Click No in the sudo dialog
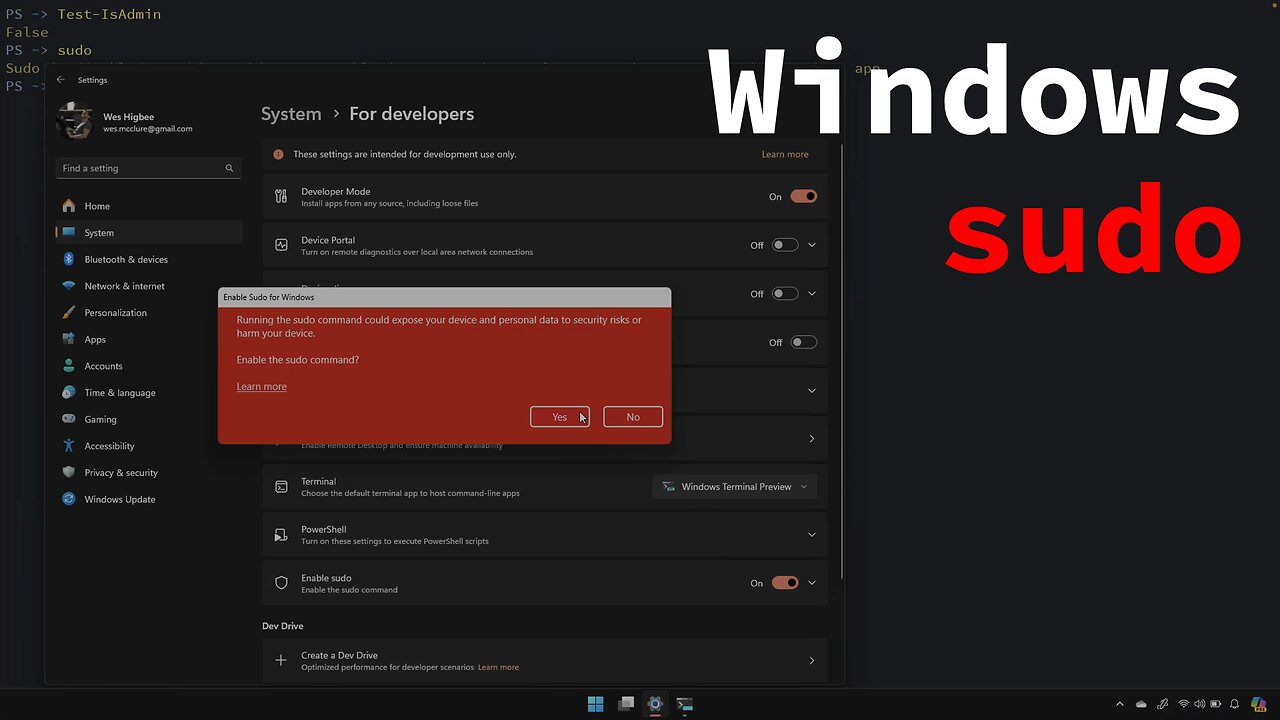This screenshot has height=720, width=1280. (633, 417)
